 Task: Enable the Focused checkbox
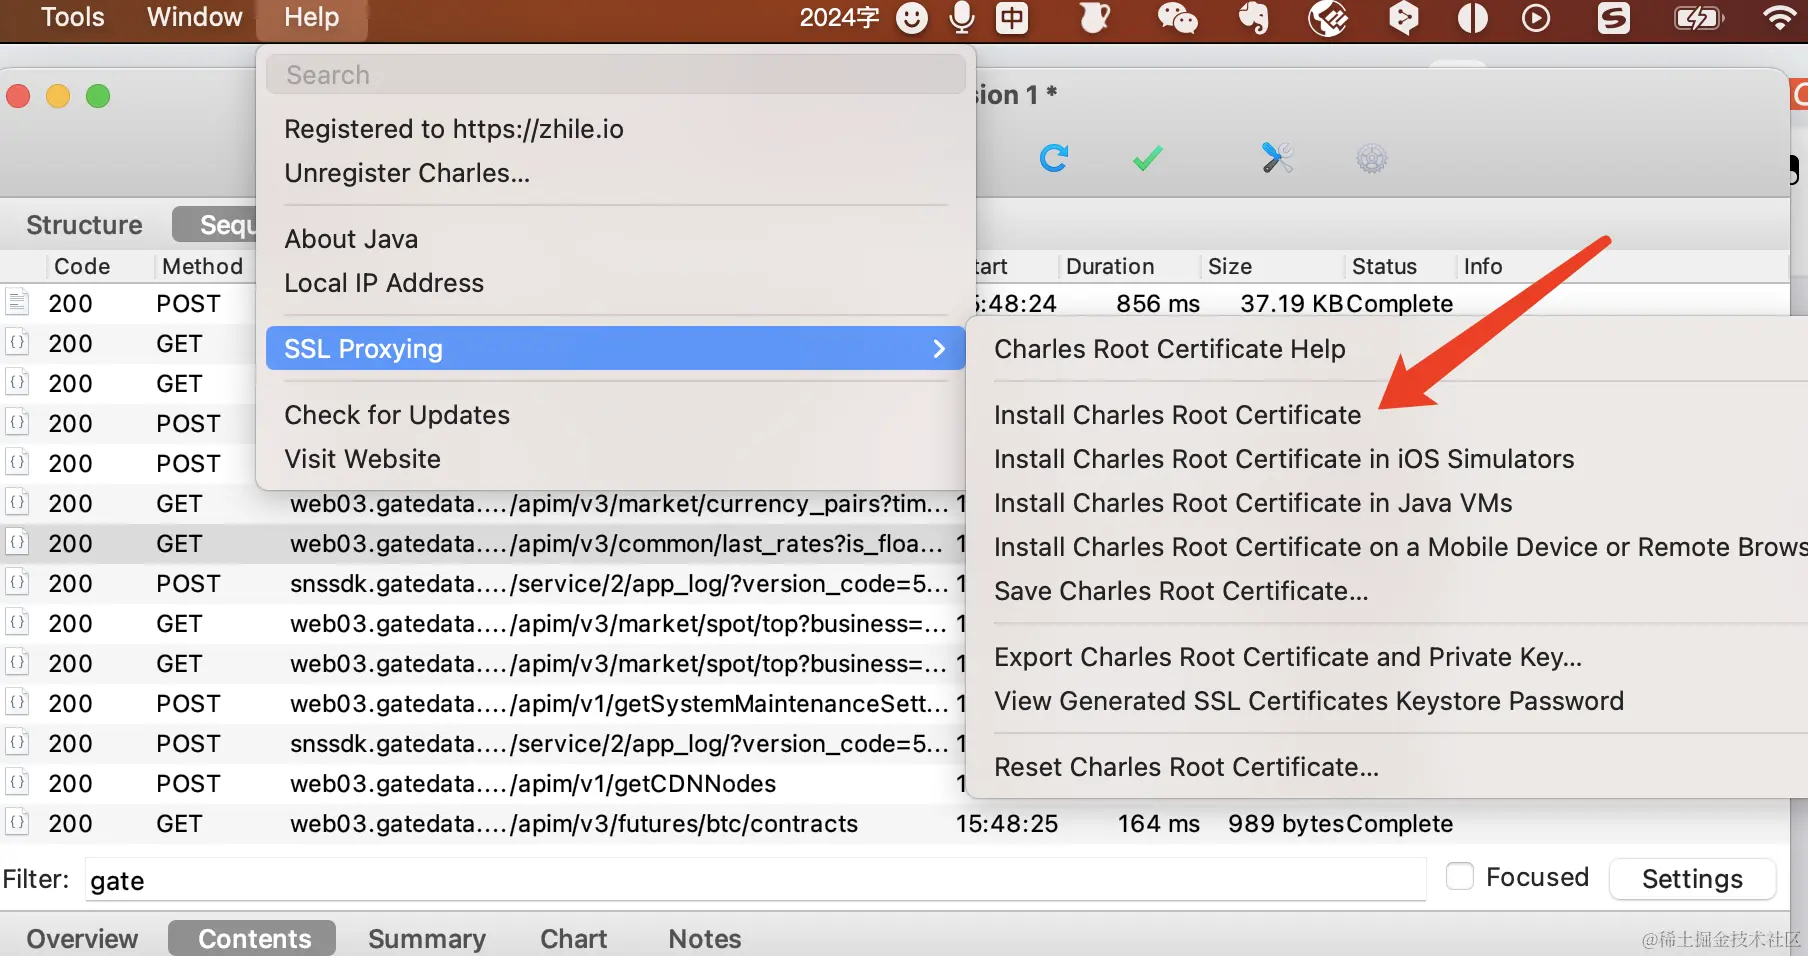[1460, 876]
